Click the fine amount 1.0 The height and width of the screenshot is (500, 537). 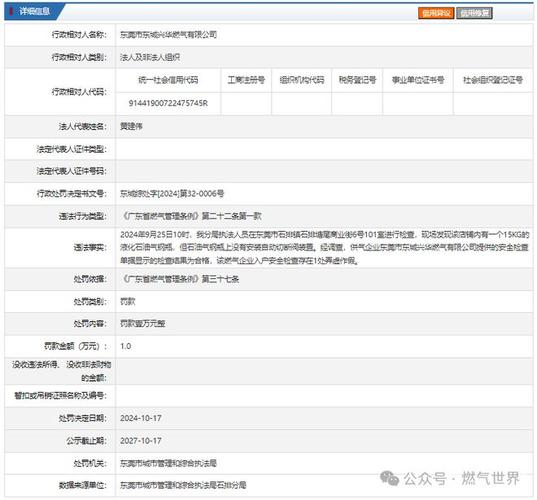click(126, 346)
